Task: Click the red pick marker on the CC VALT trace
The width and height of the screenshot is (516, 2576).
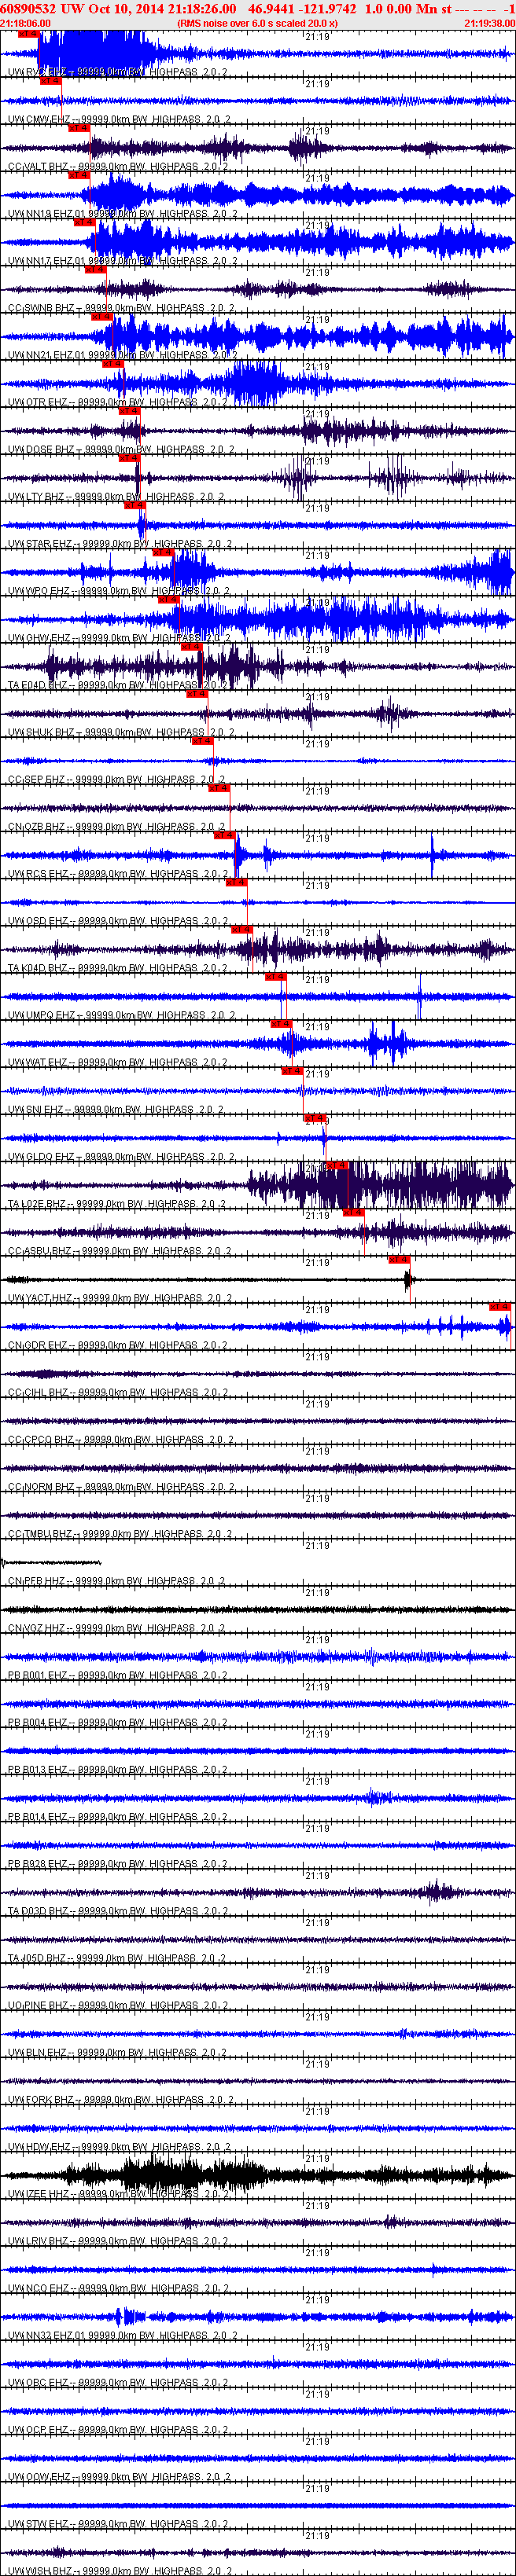Action: click(79, 128)
